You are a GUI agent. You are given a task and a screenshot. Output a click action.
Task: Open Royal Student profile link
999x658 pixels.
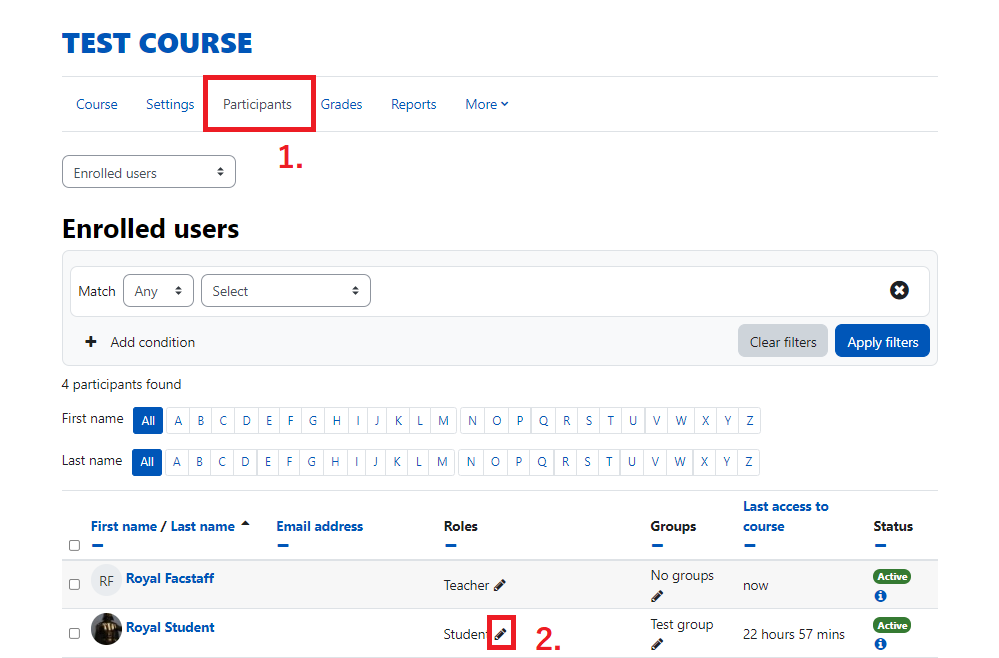(170, 627)
